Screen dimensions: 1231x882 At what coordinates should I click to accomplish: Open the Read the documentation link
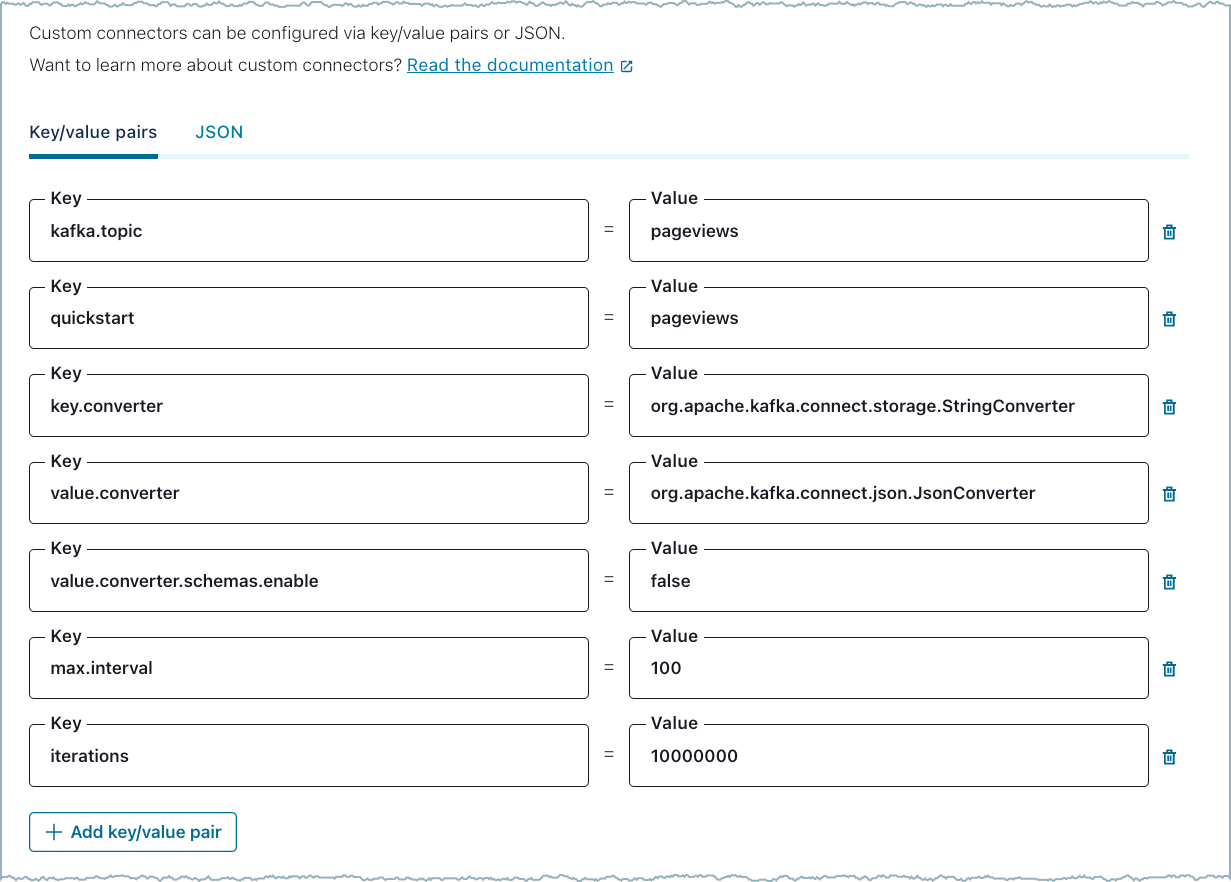(510, 65)
